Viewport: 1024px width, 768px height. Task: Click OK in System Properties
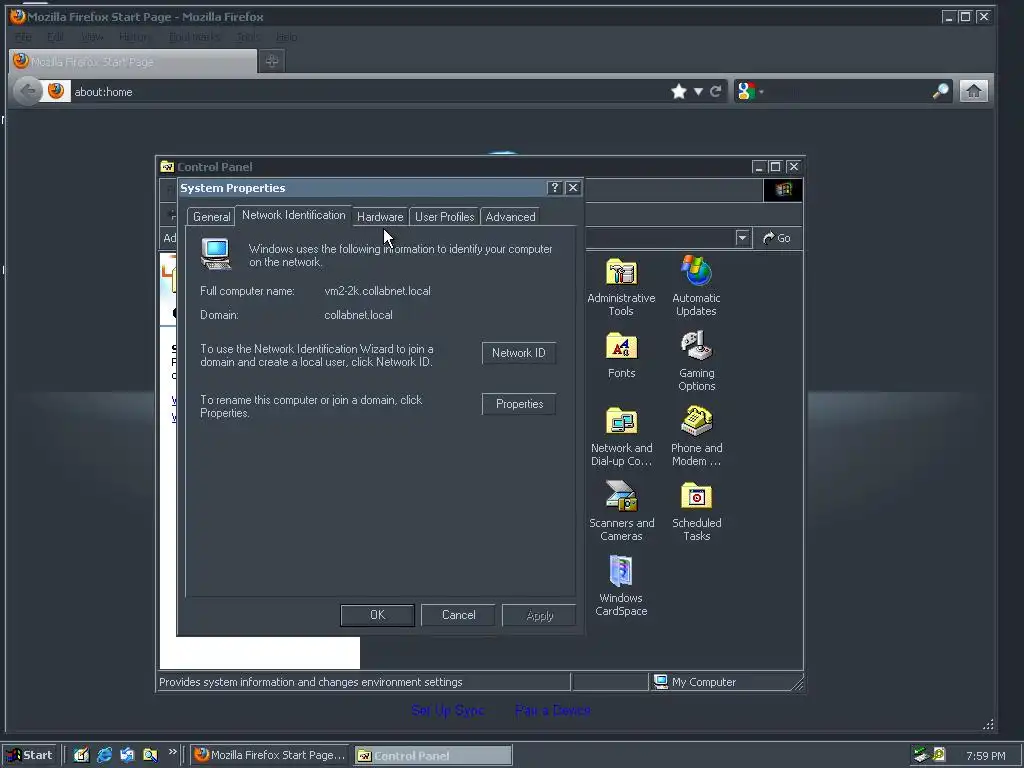pos(377,615)
